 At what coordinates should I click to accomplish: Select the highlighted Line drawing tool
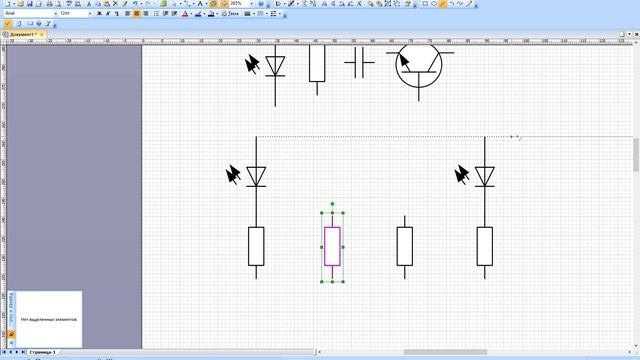(443, 4)
